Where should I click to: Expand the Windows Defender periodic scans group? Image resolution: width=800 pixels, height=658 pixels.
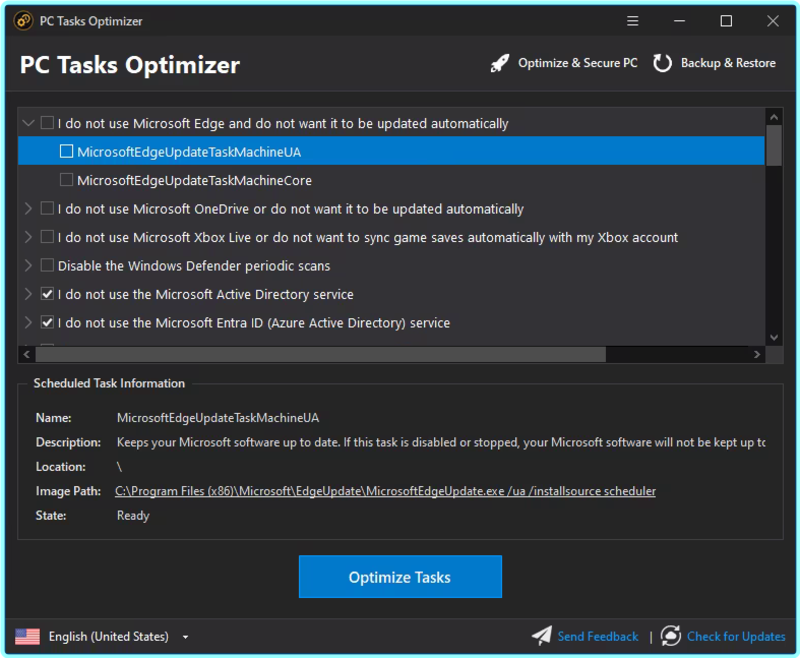pos(29,265)
